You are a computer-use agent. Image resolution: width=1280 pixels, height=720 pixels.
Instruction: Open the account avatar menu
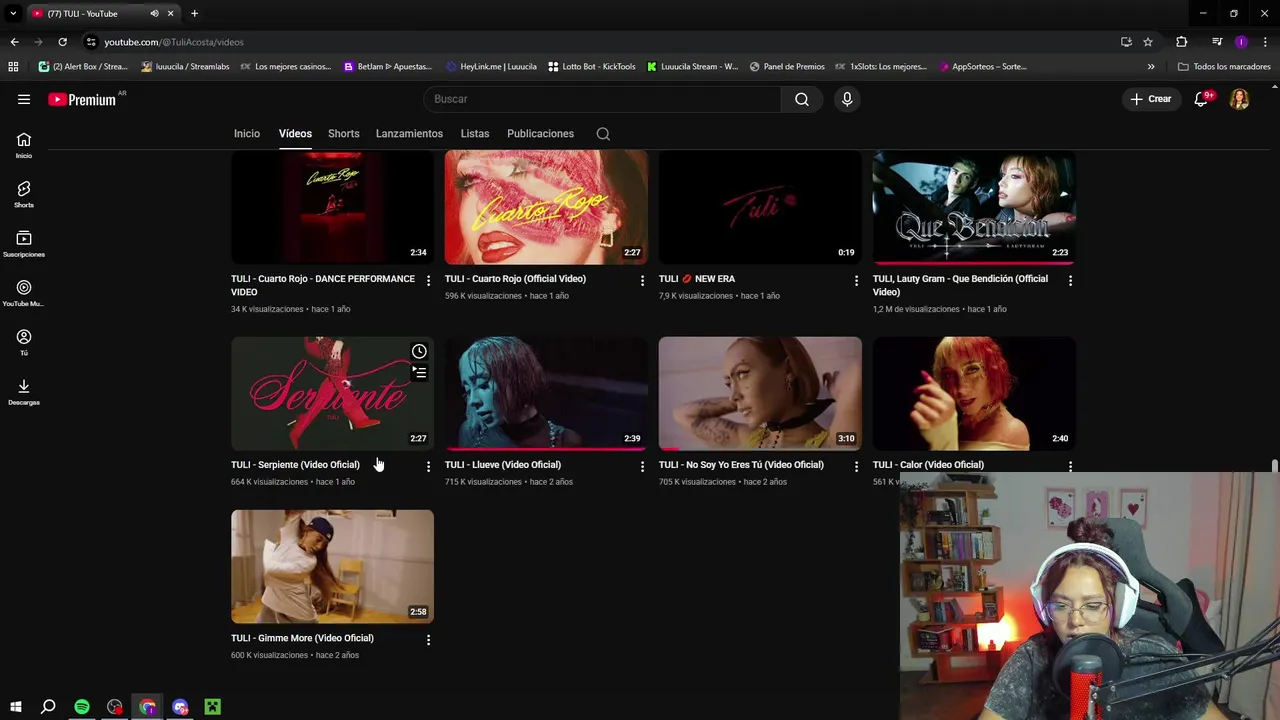coord(1240,99)
